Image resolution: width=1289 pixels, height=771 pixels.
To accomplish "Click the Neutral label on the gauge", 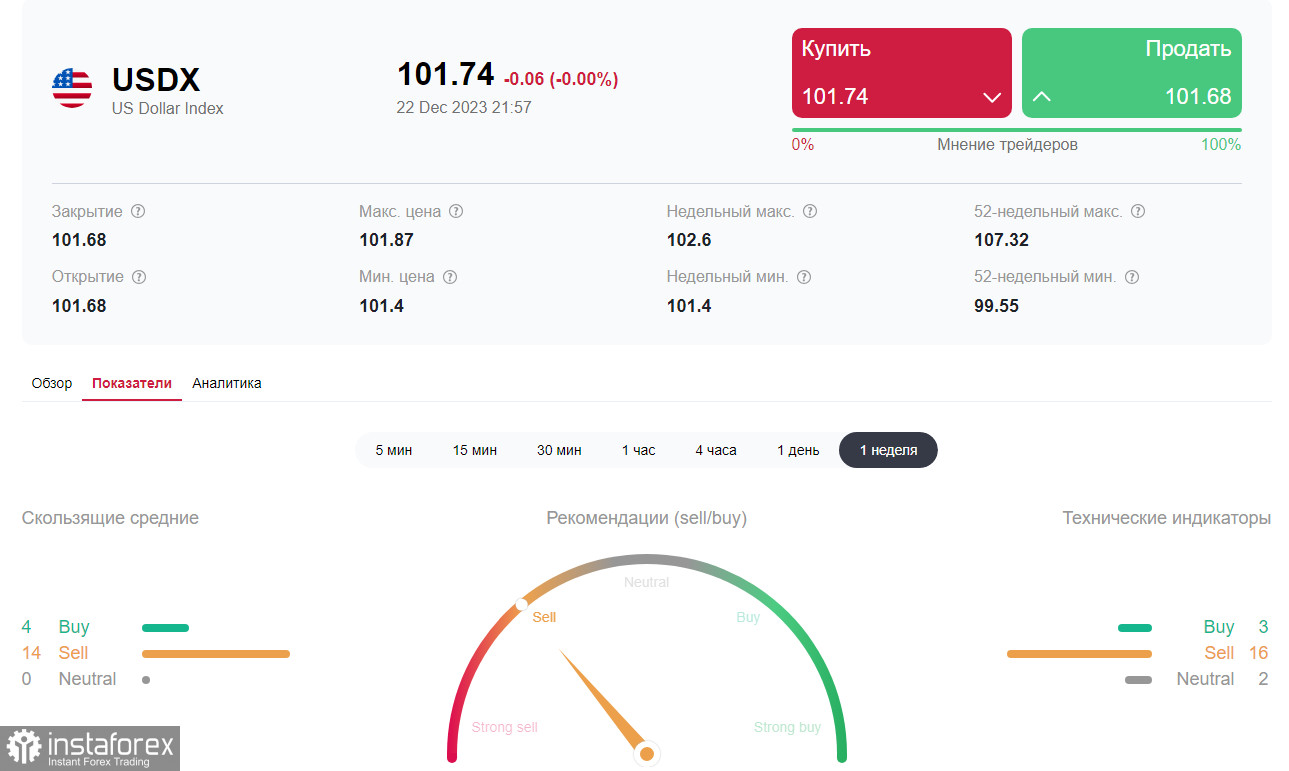I will pos(647,582).
